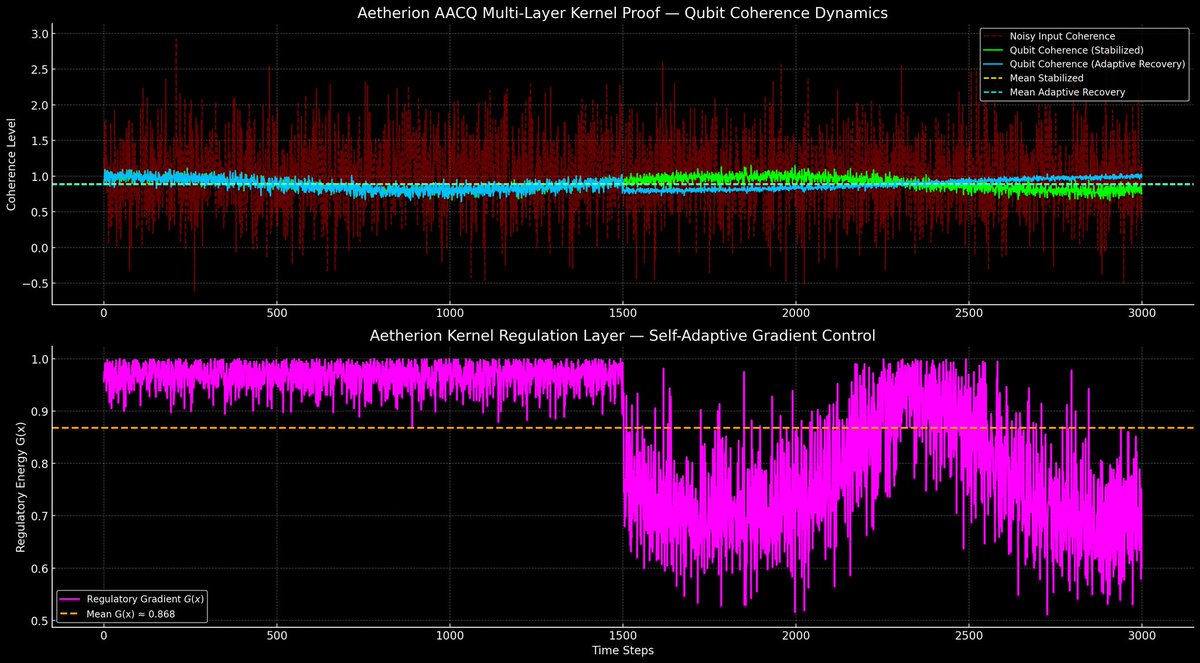1200x663 pixels.
Task: Click legend entry 'Regulatory Gradient G(x)'
Action: point(146,598)
